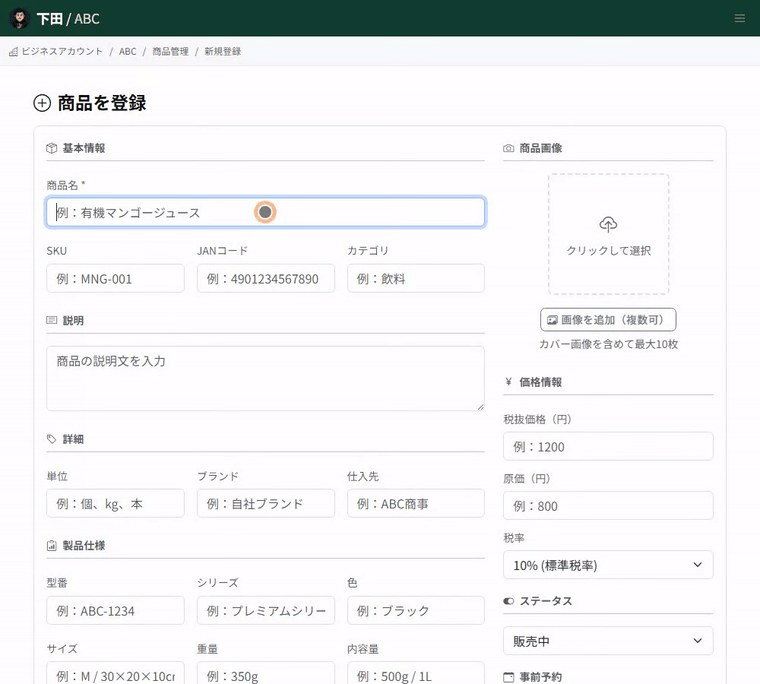Click the 製品仕様 section heading

tap(84, 546)
